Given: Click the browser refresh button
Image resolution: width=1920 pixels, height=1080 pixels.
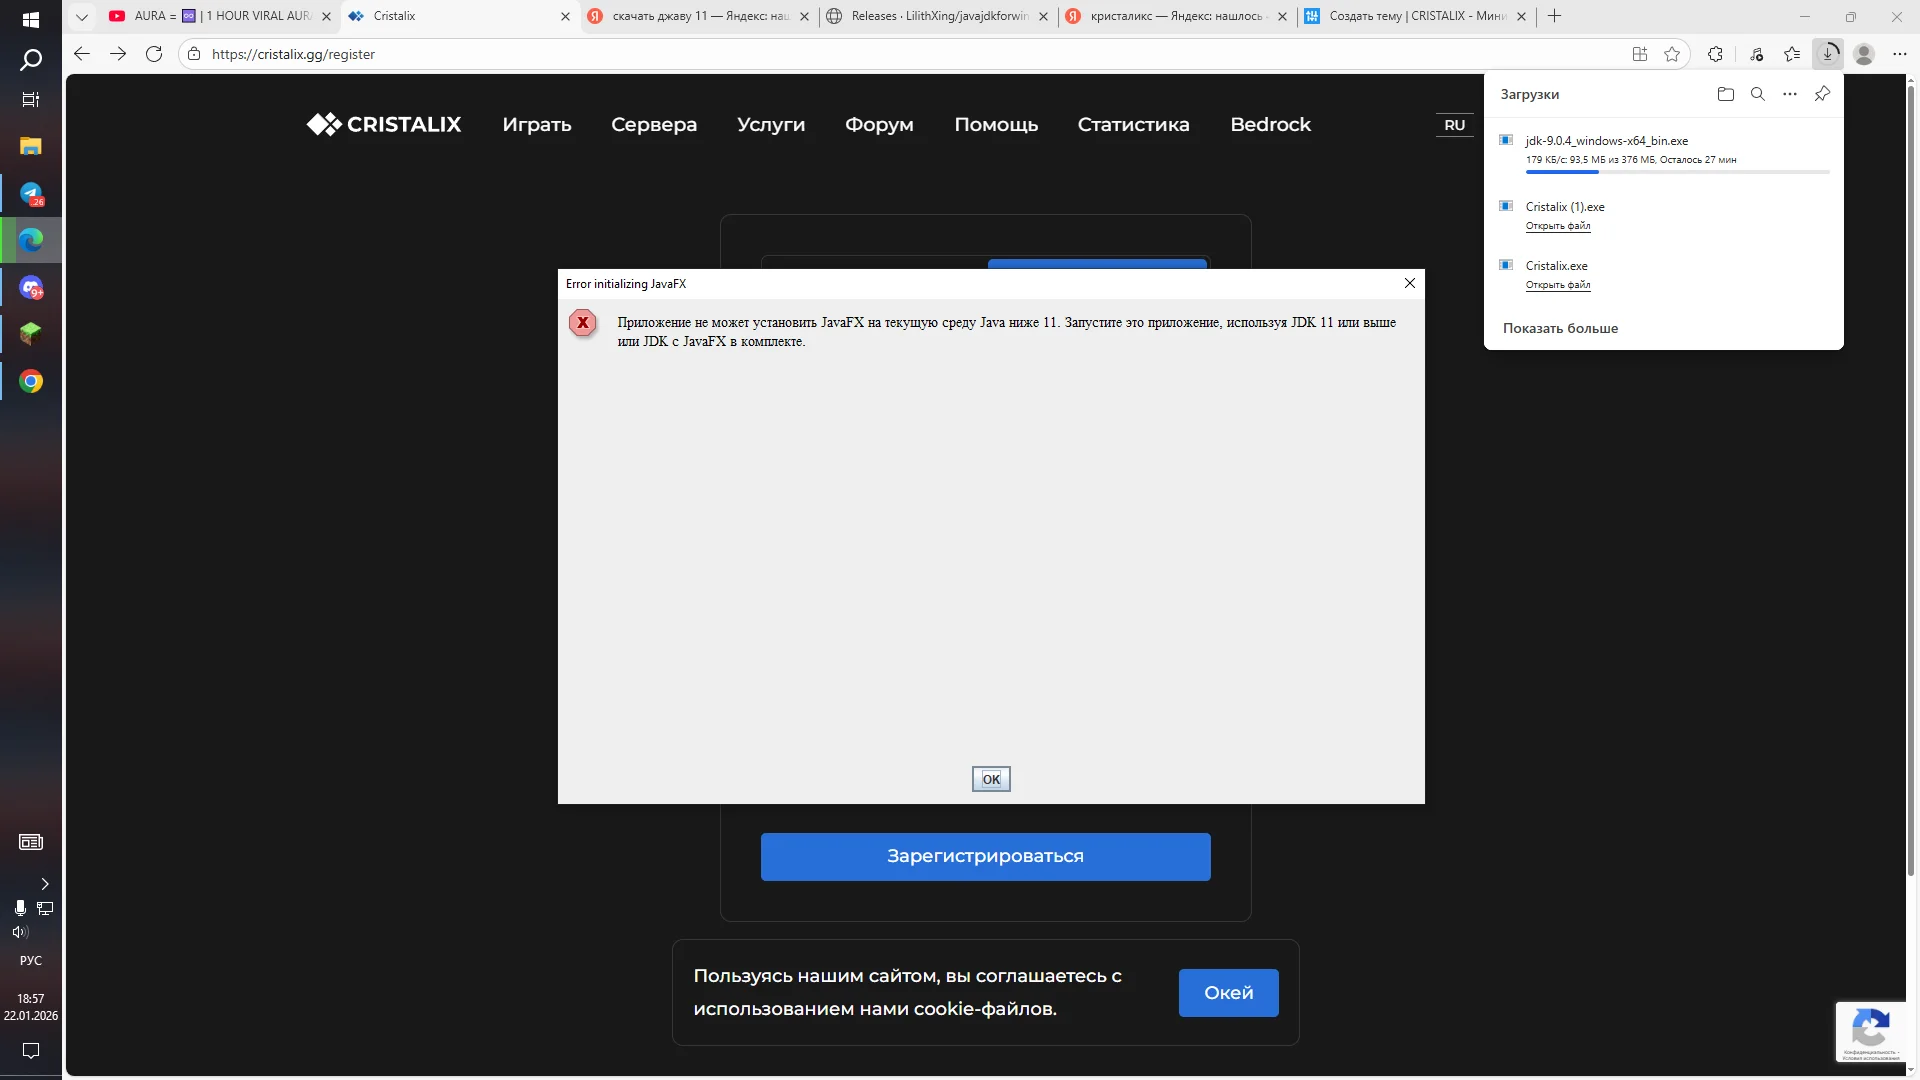Looking at the screenshot, I should [x=154, y=54].
